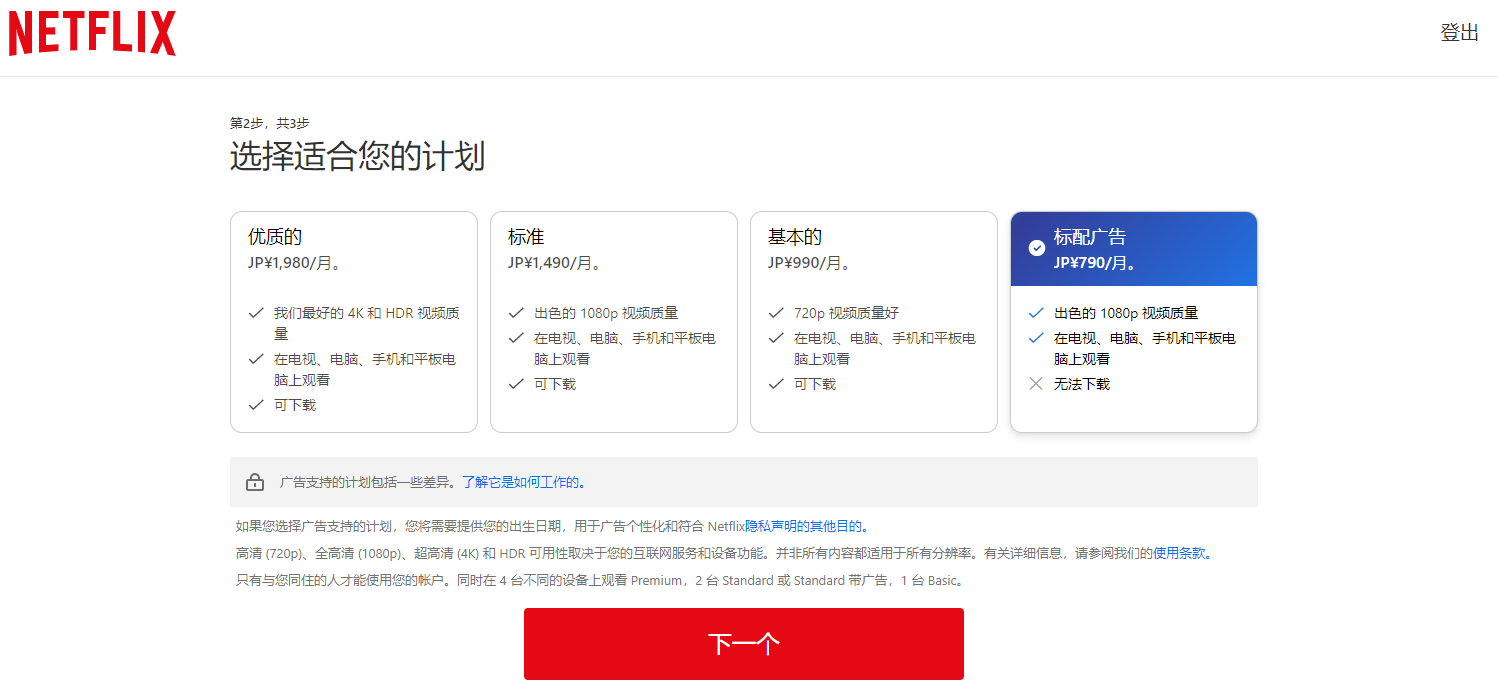This screenshot has height=692, width=1498.
Task: Click the price JP¥1,980/月
Action: pyautogui.click(x=295, y=263)
